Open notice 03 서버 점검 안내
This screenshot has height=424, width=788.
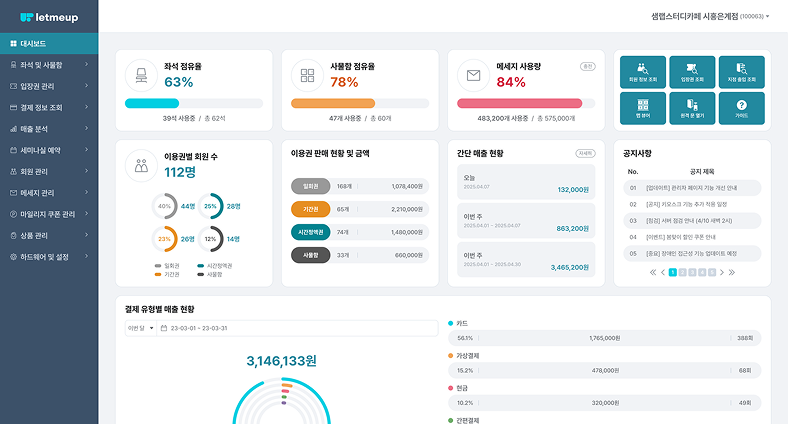point(692,221)
